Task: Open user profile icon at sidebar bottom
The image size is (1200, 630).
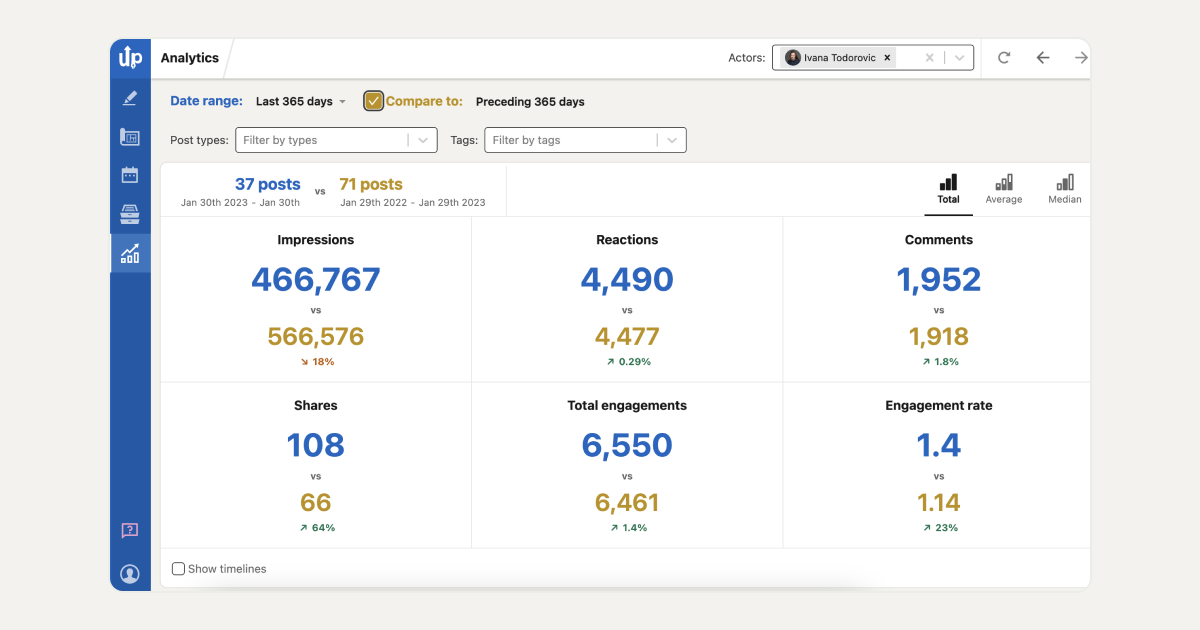Action: pyautogui.click(x=130, y=574)
